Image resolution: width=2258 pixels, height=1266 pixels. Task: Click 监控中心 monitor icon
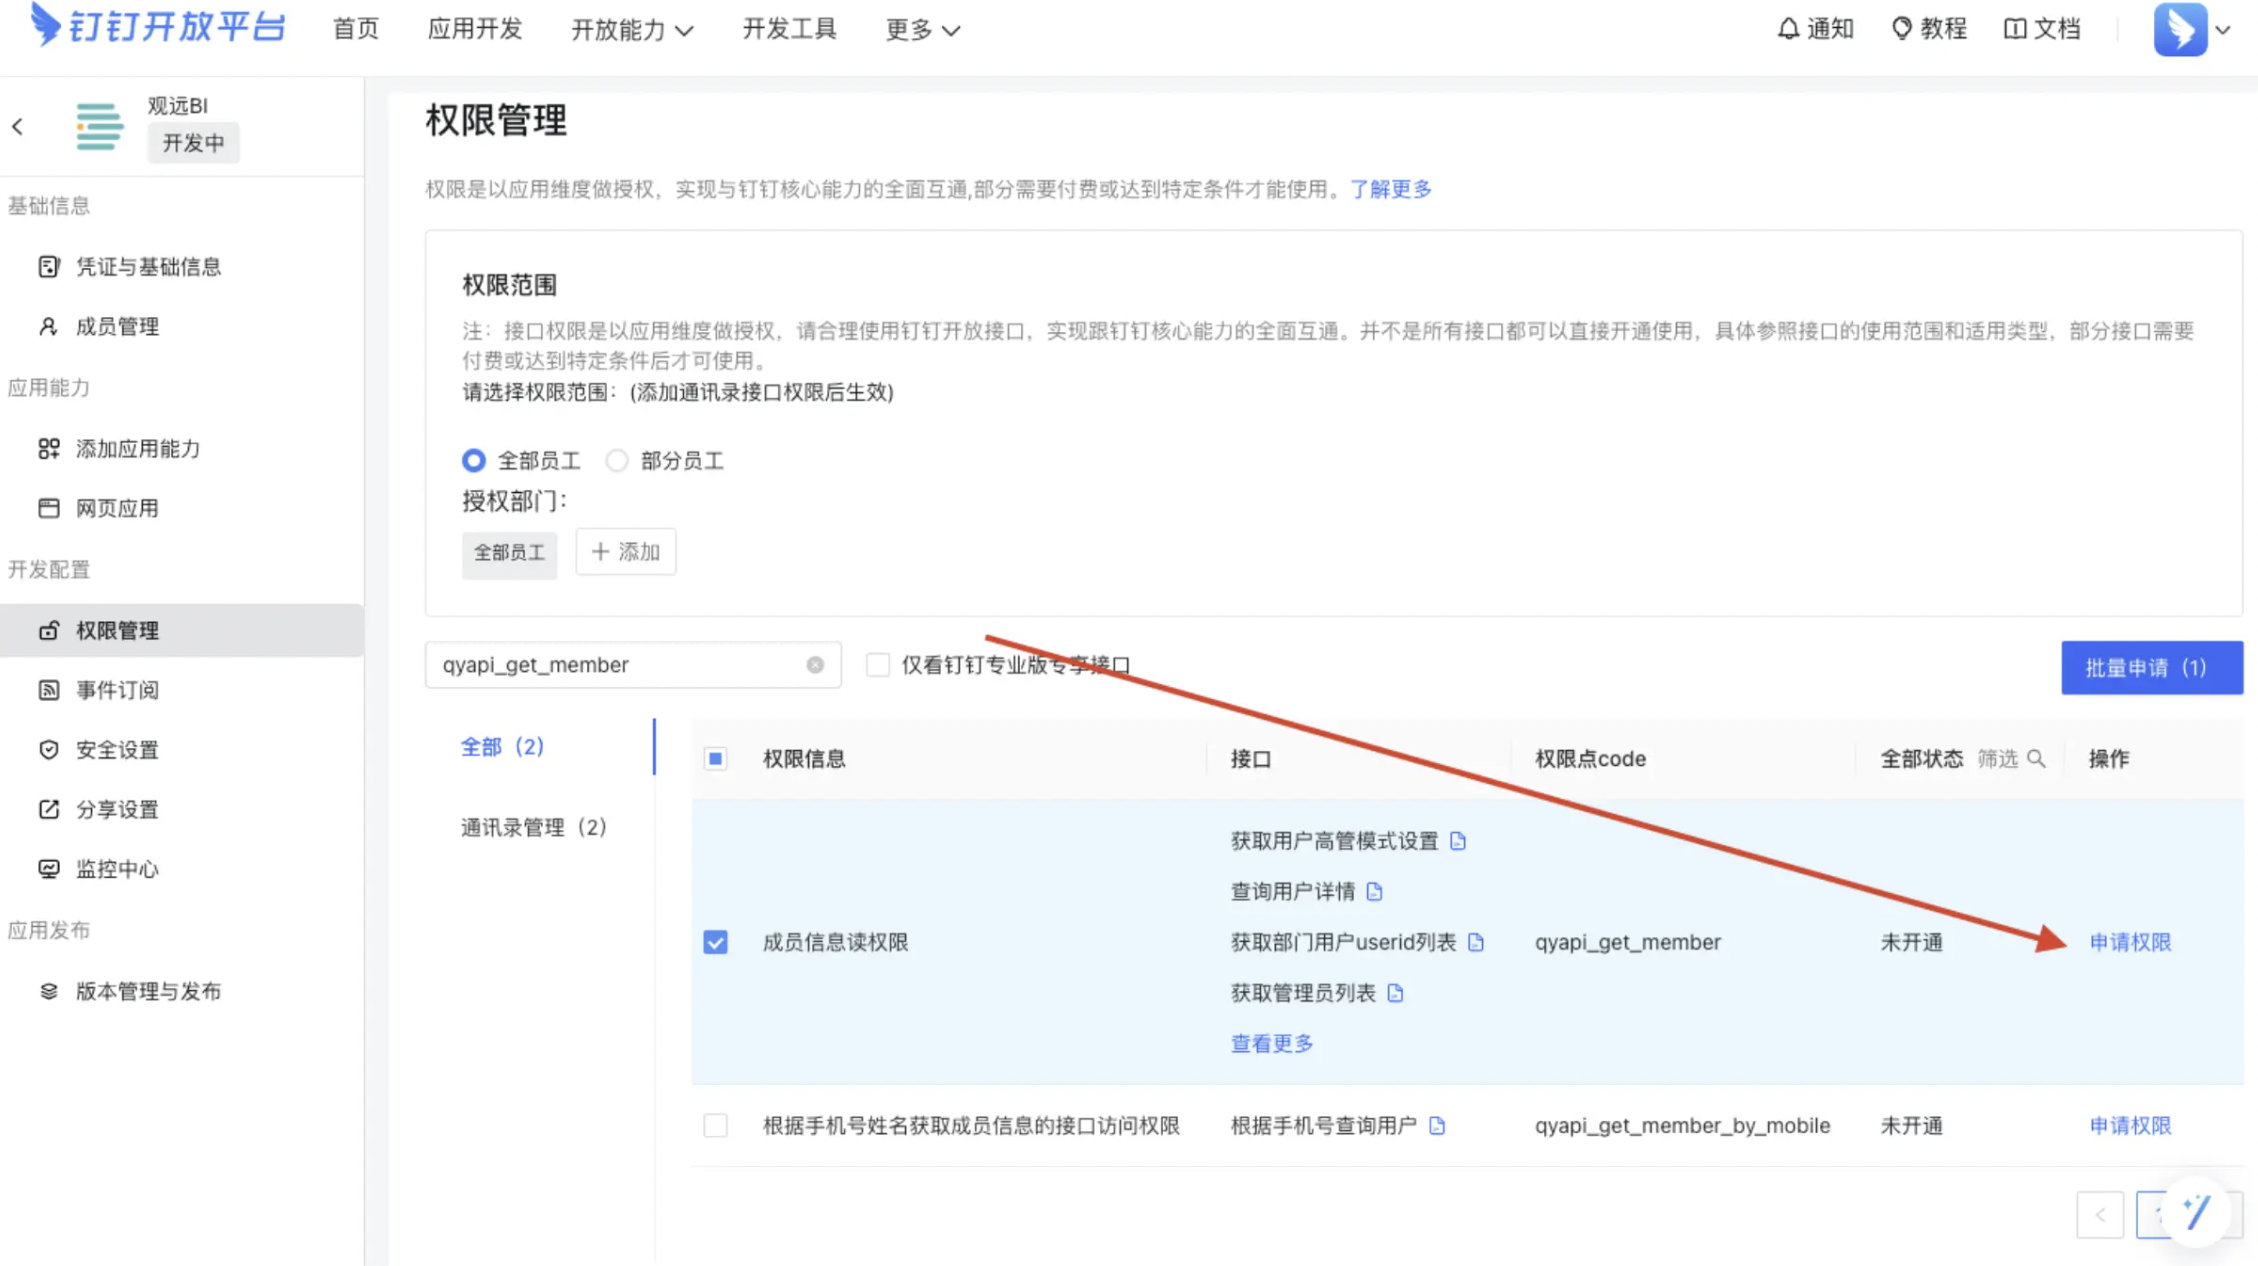pos(49,869)
